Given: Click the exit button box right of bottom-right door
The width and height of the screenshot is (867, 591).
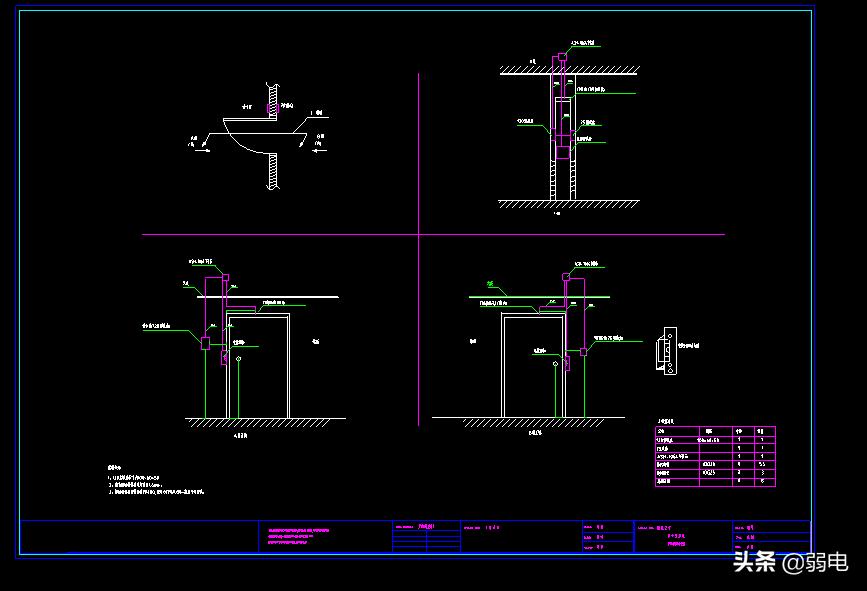Looking at the screenshot, I should point(582,350).
